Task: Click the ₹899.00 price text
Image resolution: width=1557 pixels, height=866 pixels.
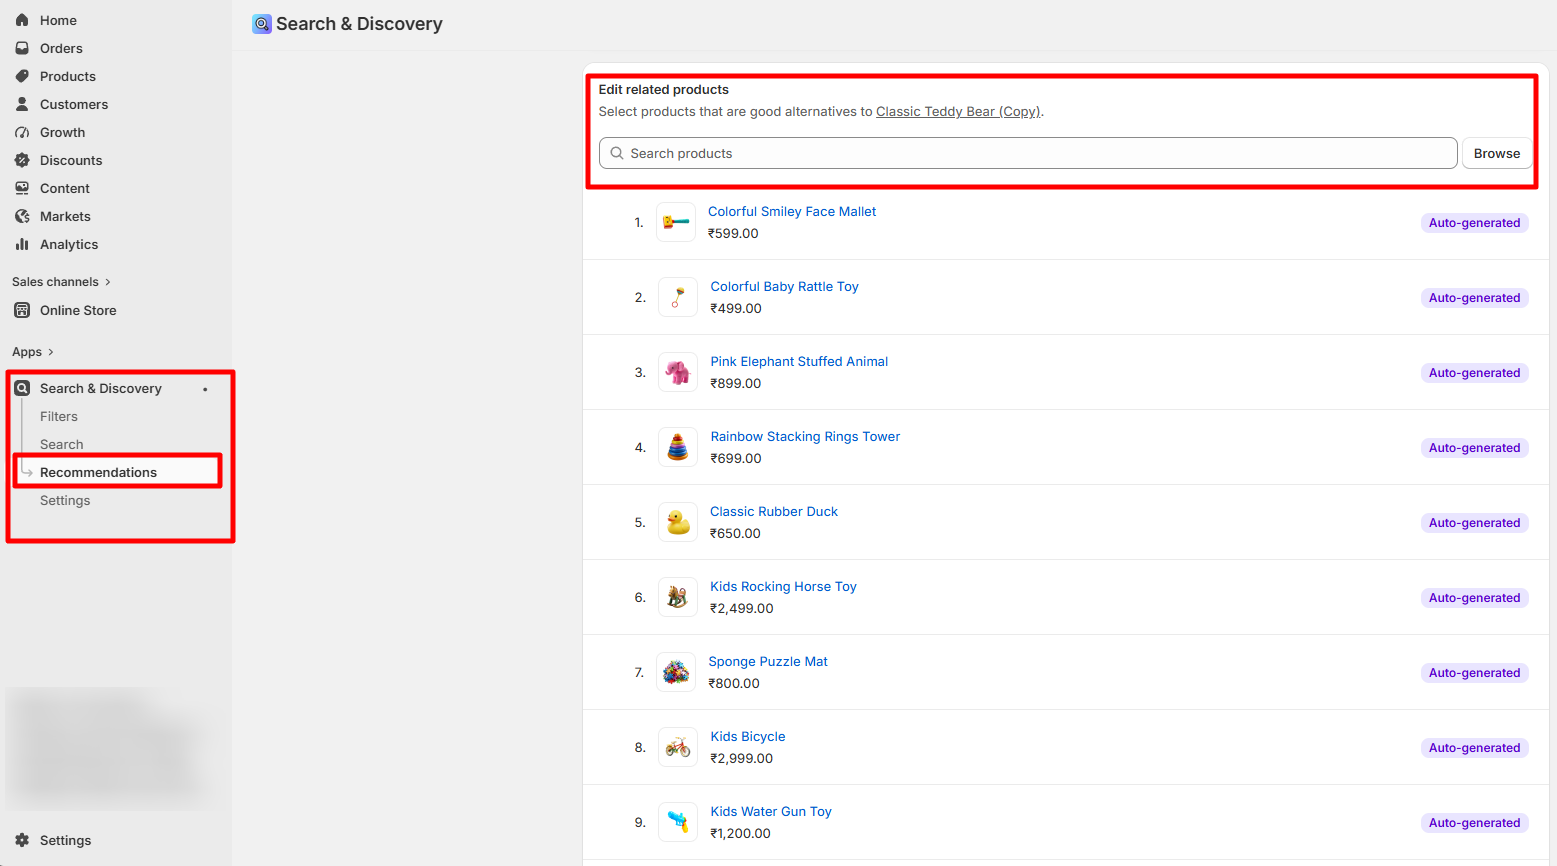Action: pos(736,383)
